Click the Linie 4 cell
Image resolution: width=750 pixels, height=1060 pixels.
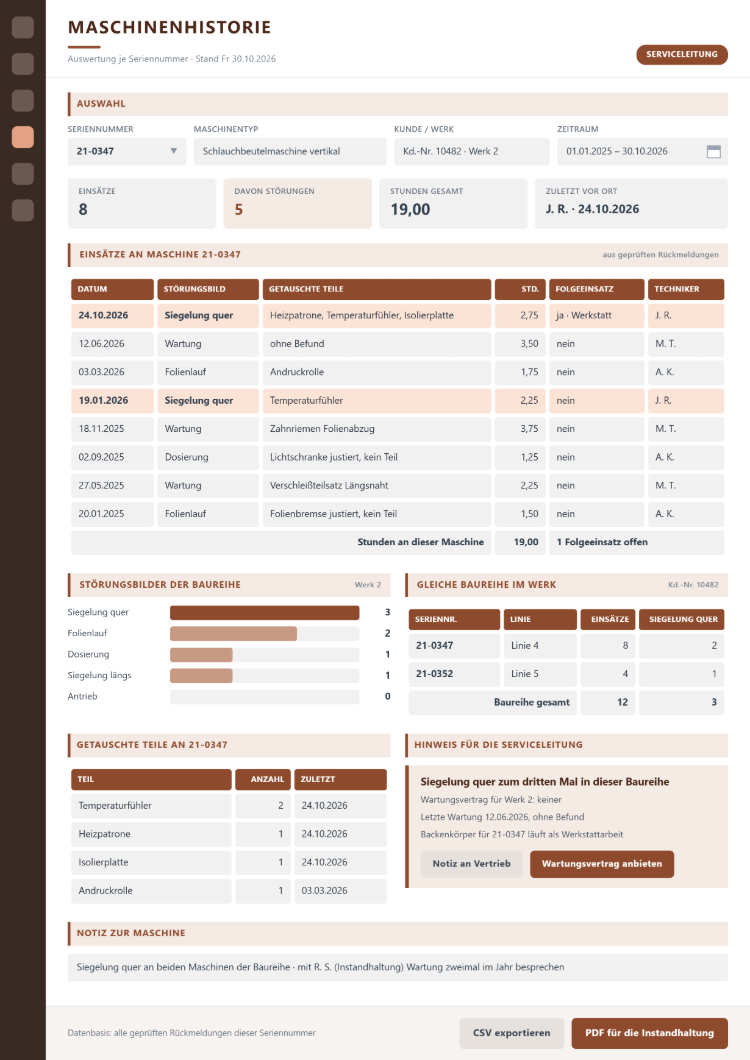[x=540, y=646]
